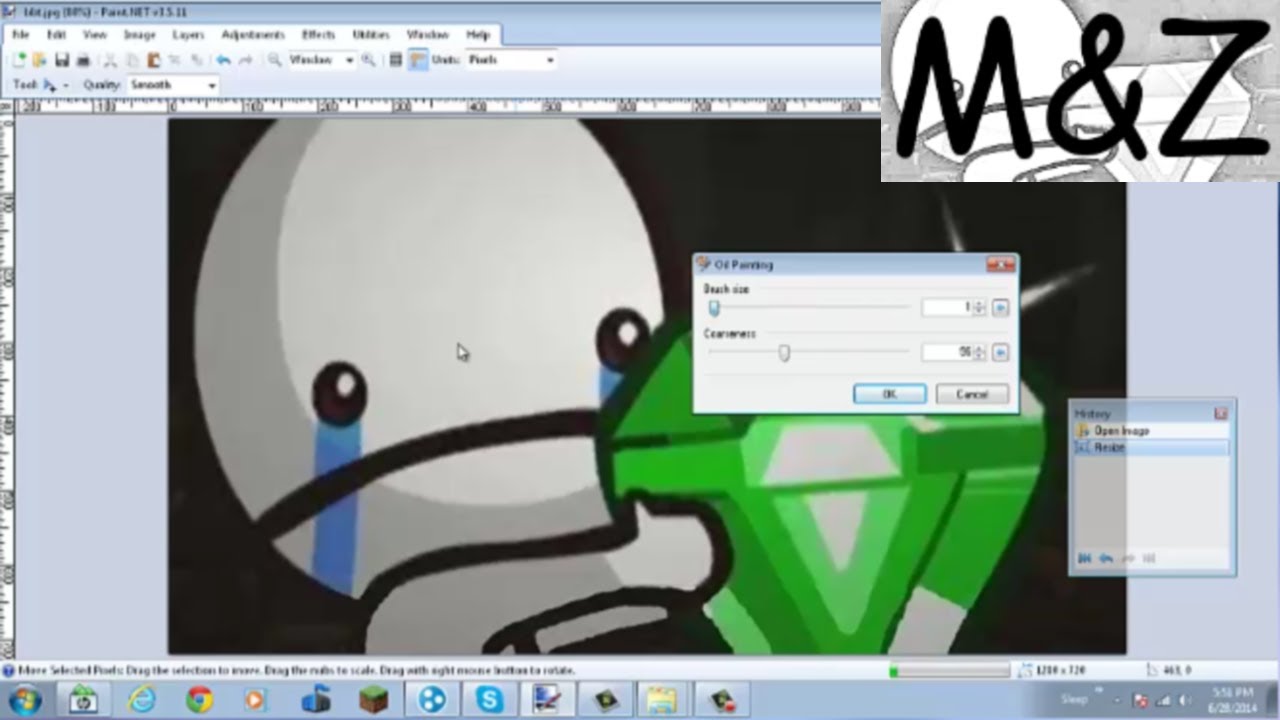Select Resize entry in History panel

(1151, 447)
